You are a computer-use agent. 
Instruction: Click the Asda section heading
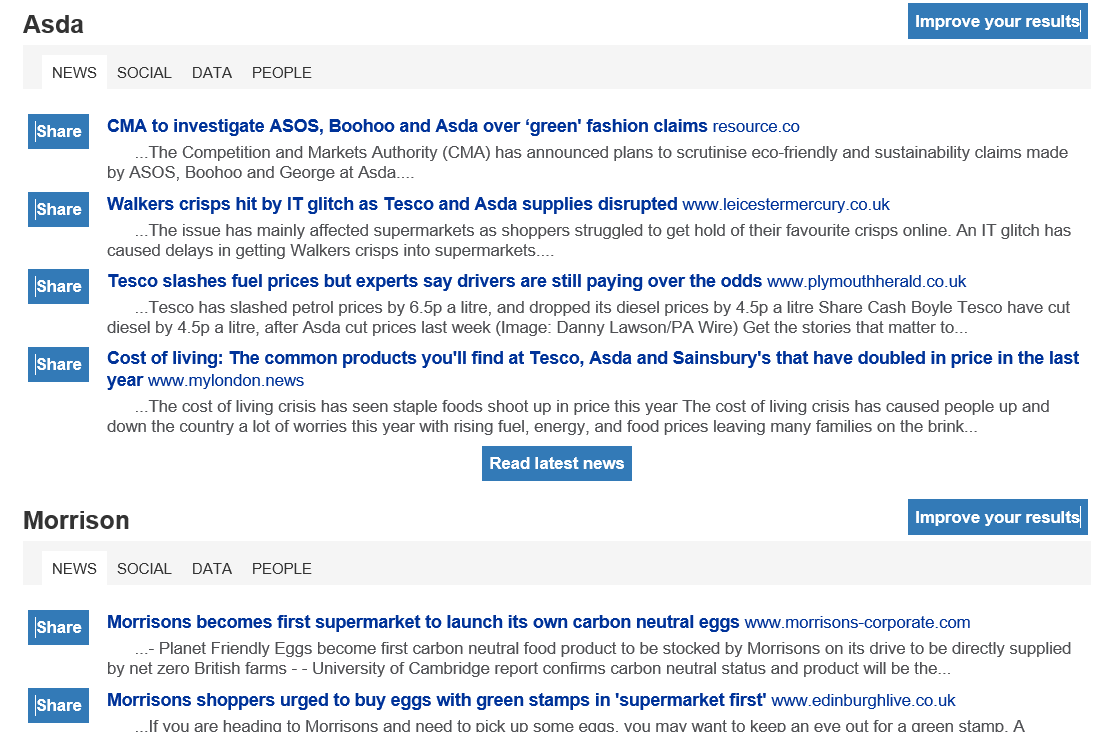53,25
